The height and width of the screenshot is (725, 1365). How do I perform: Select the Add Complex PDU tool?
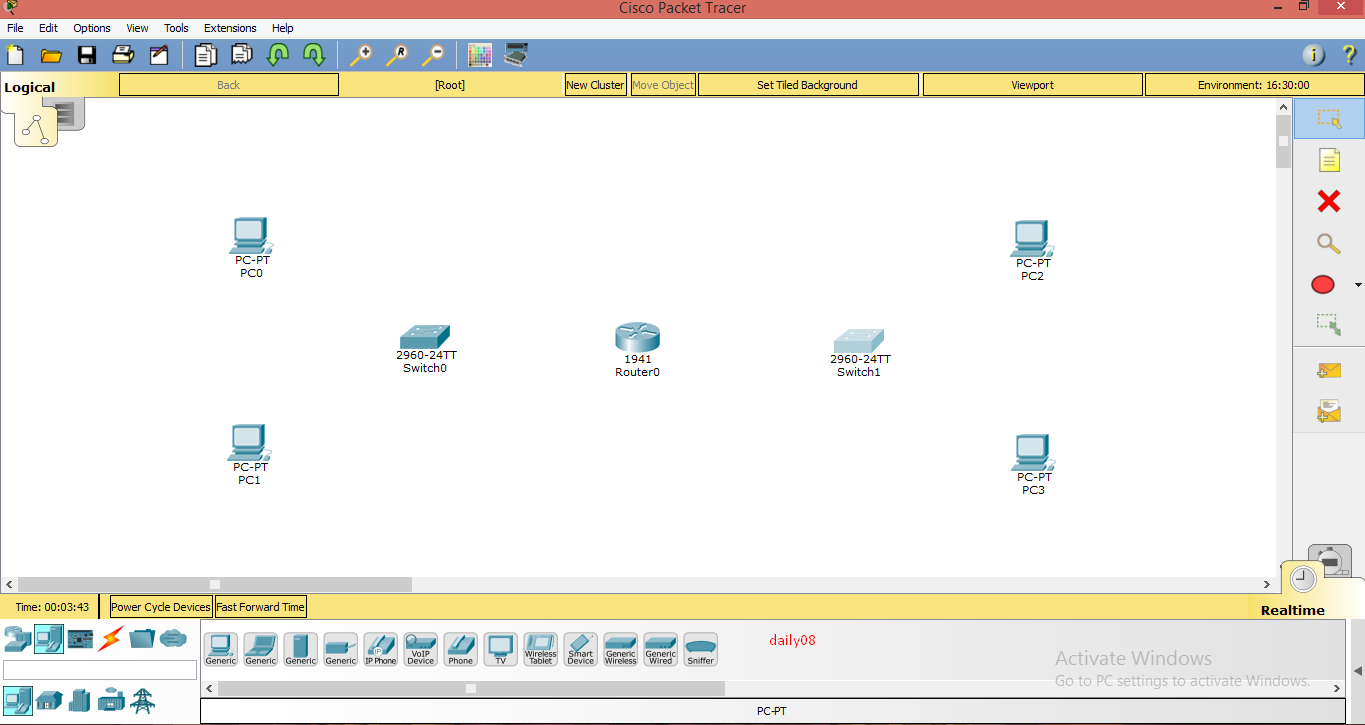(x=1328, y=410)
